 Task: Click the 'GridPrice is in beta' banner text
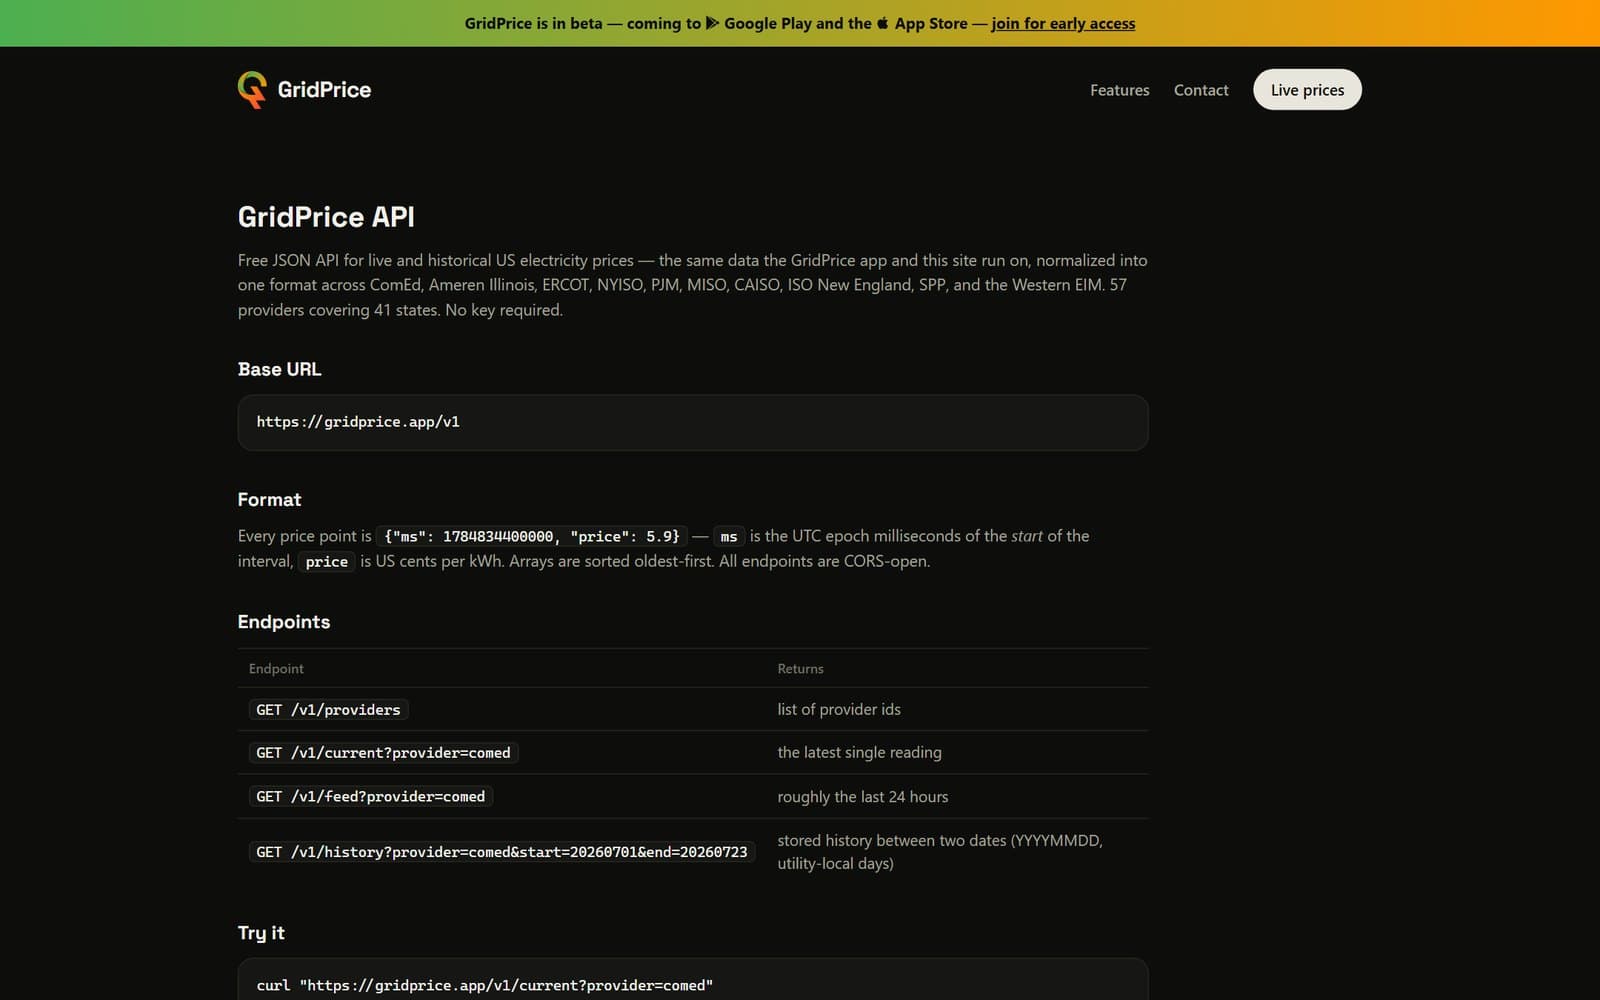pyautogui.click(x=533, y=23)
